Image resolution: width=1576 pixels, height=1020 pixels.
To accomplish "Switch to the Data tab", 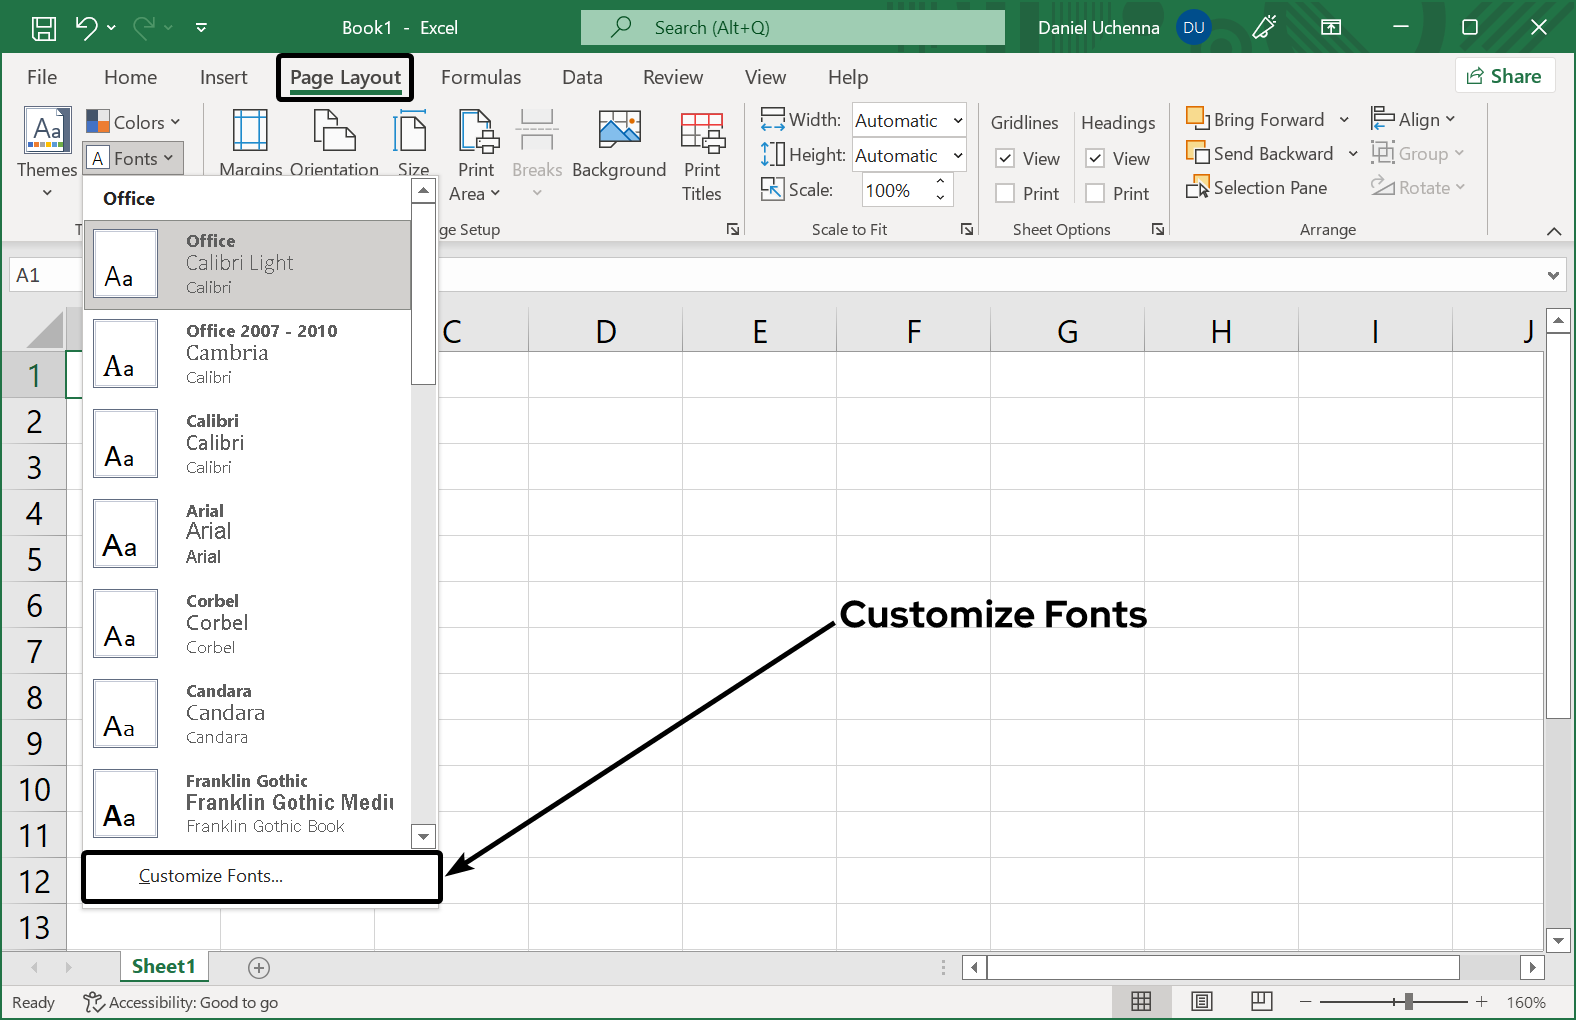I will (x=582, y=77).
